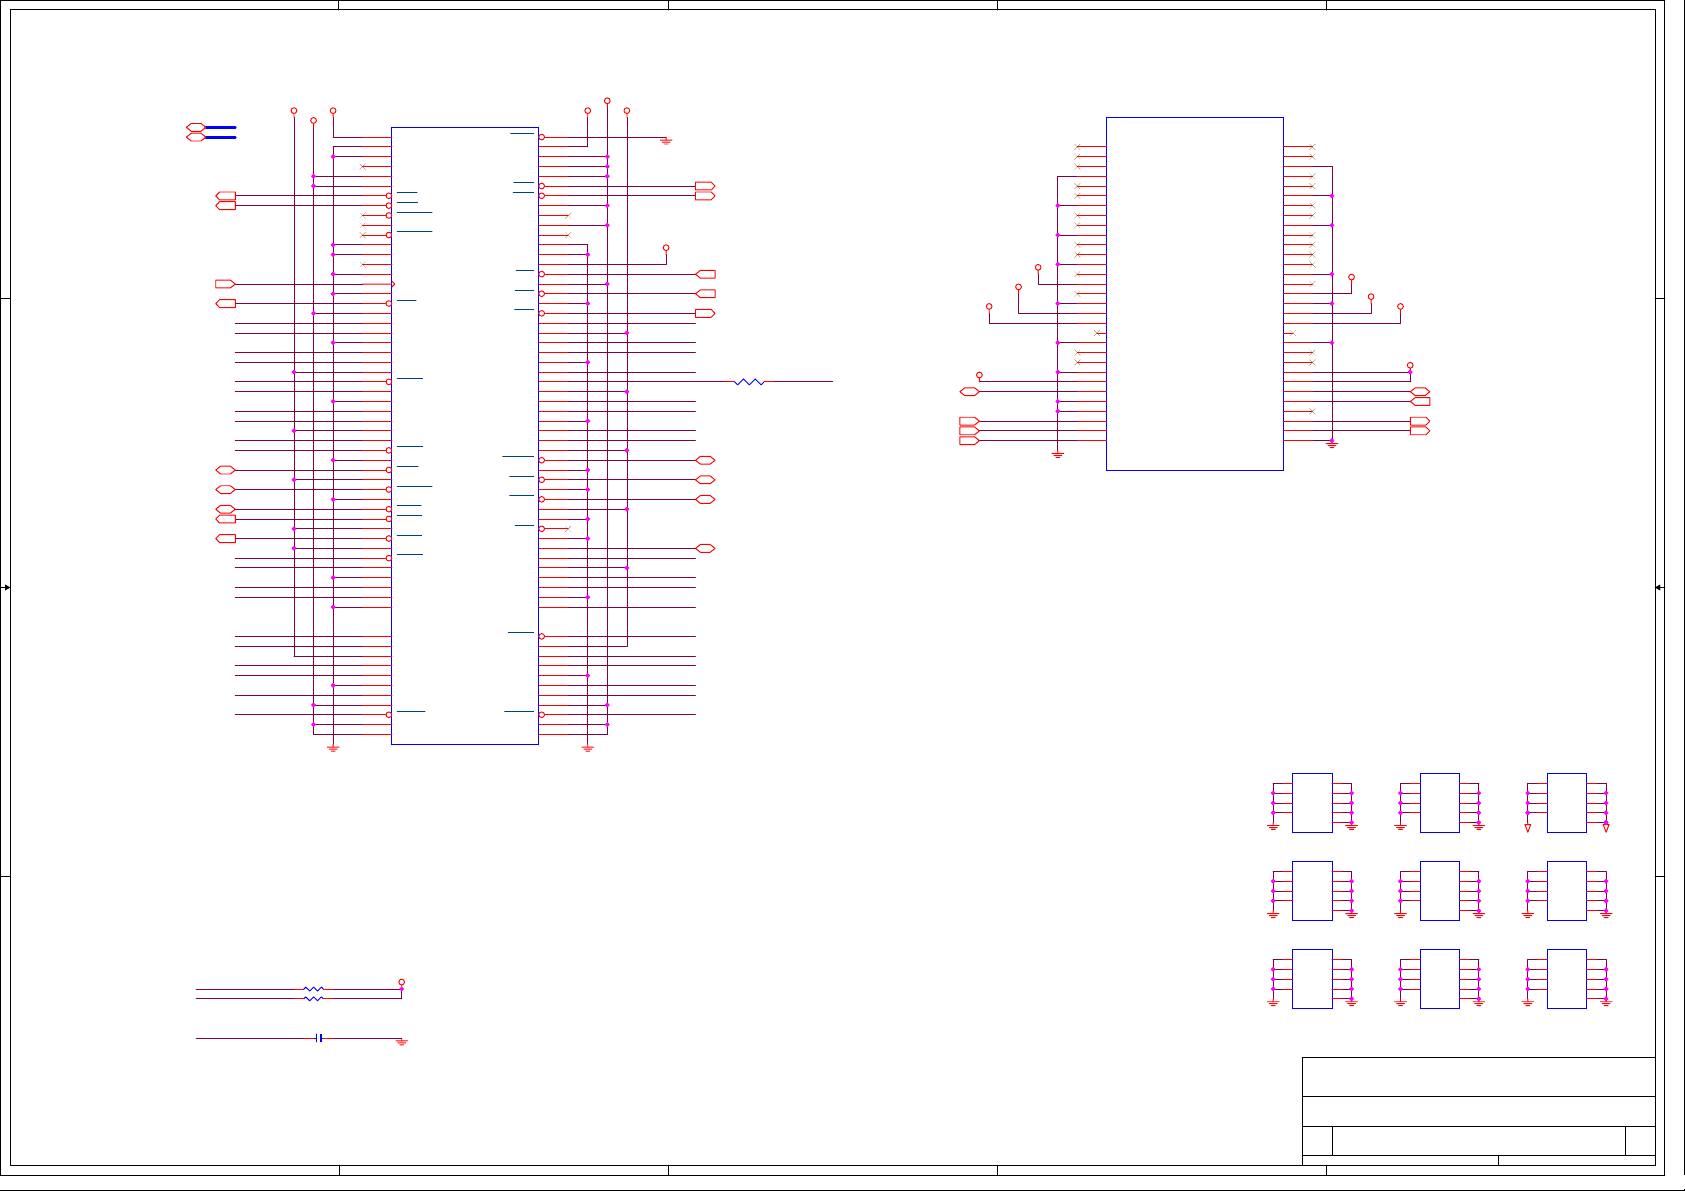This screenshot has width=1685, height=1191.
Task: Select the bottom-left chip of the nine-chip grid
Action: point(1312,979)
